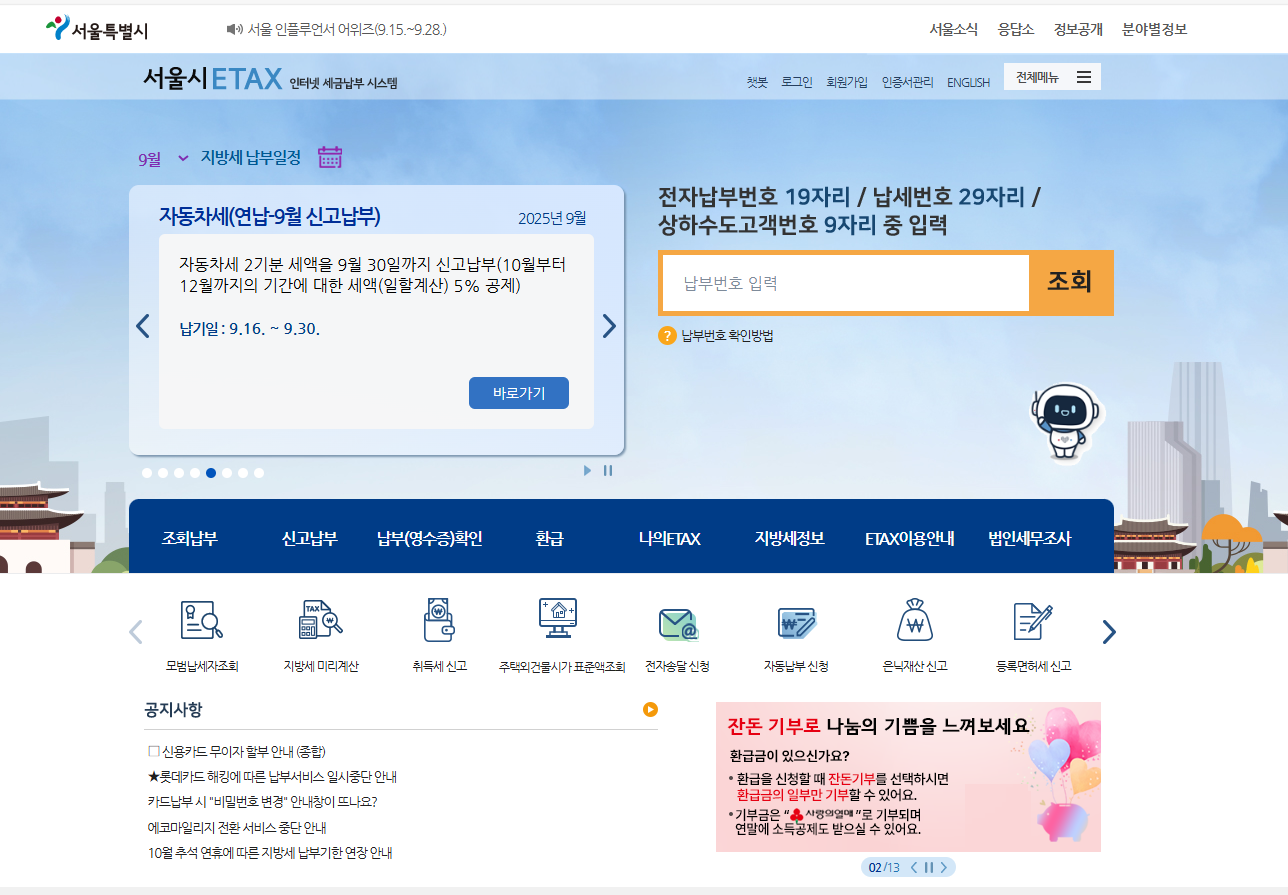Click the 모범납세자조회 icon
Viewport: 1288px width, 895px height.
(x=202, y=620)
